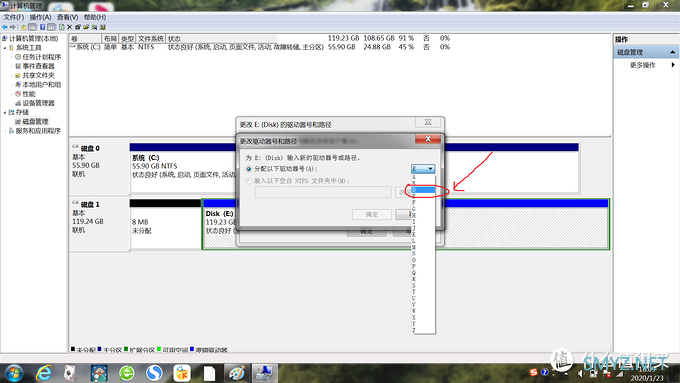Click the Back arrow toolbar icon

click(x=5, y=27)
